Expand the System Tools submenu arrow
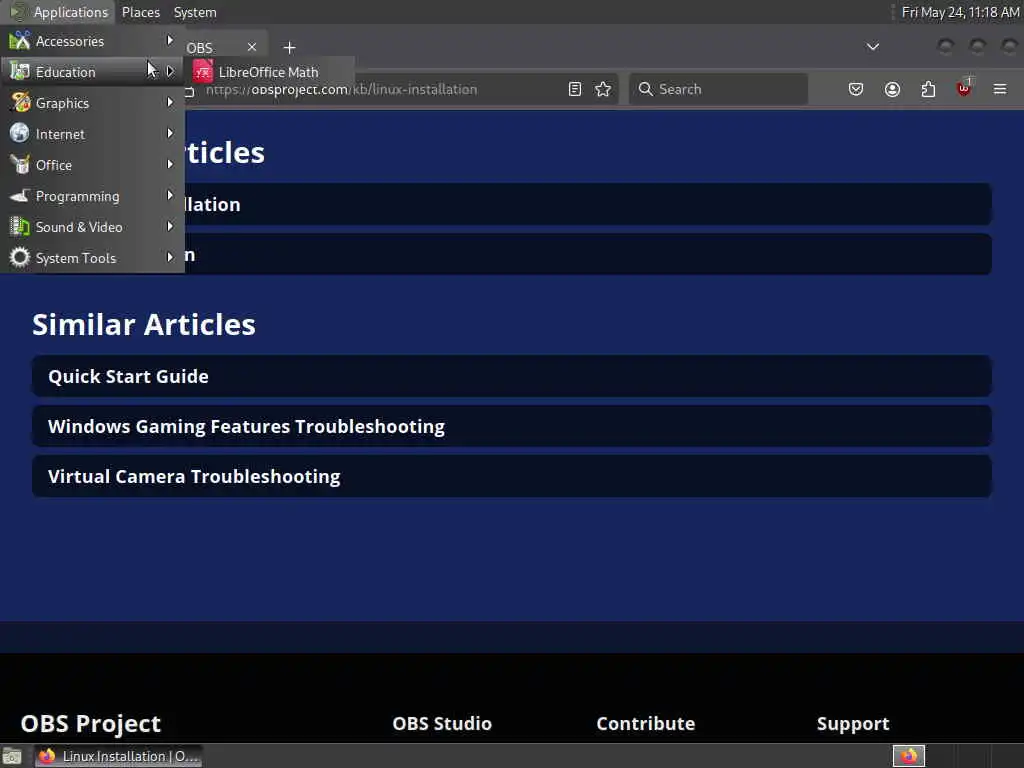 pos(170,257)
